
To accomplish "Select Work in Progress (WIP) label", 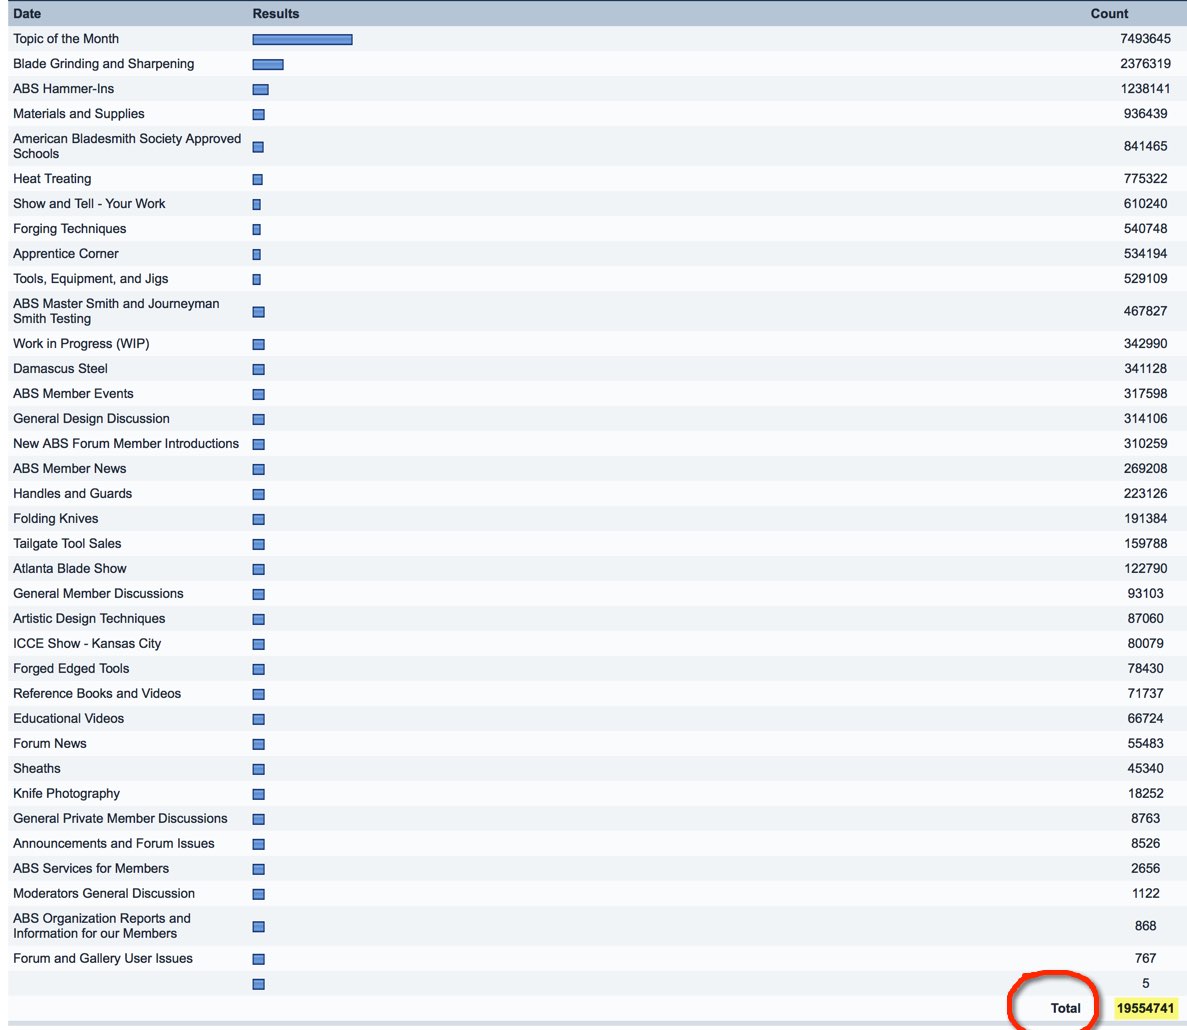I will 81,344.
